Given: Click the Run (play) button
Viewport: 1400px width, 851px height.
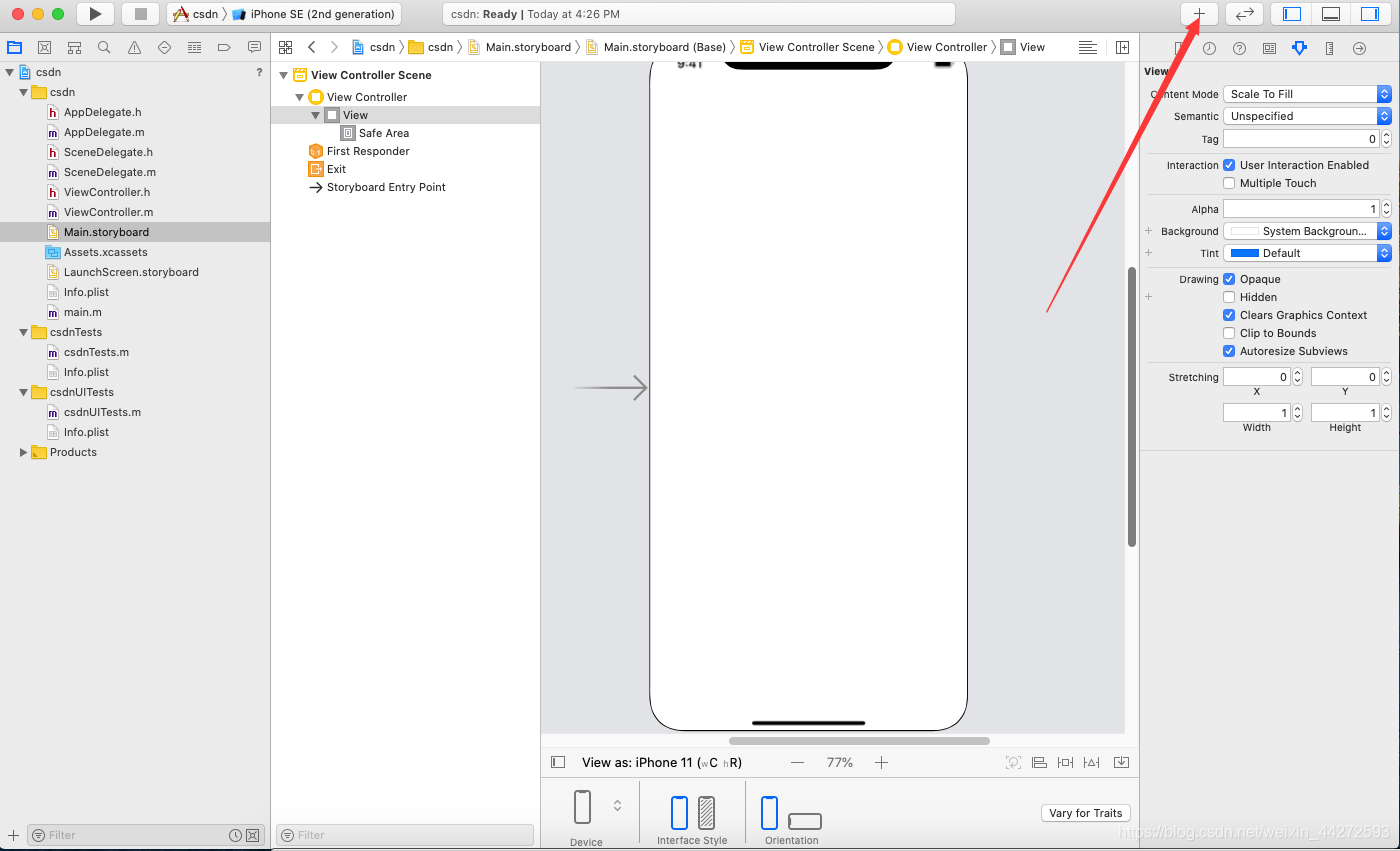Looking at the screenshot, I should coord(95,14).
